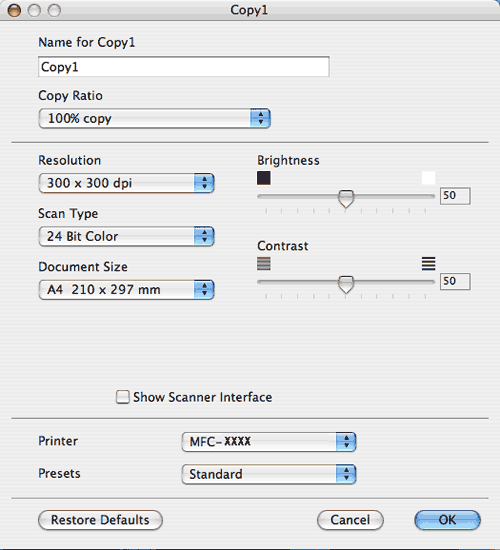
Task: Click the red close window button
Action: point(14,11)
